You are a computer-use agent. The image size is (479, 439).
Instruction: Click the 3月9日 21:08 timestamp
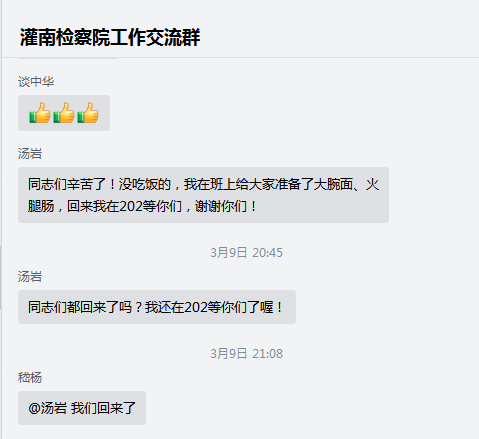[x=246, y=354]
